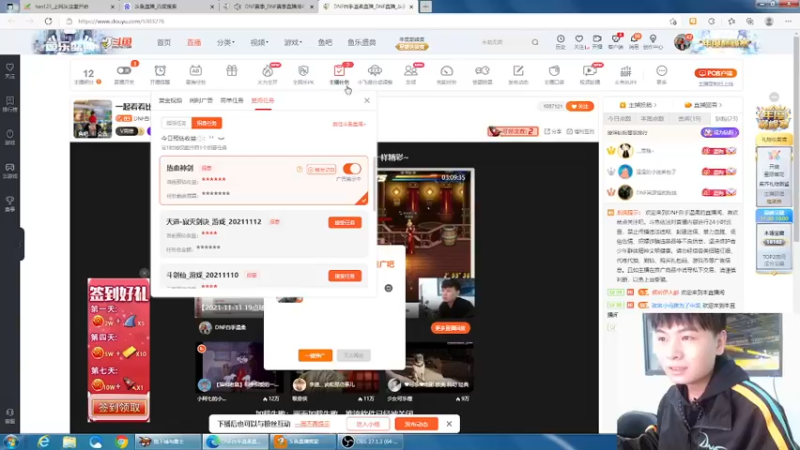Select the left gray task-type segment
Viewport: 800px width, 450px height.
pyautogui.click(x=177, y=123)
